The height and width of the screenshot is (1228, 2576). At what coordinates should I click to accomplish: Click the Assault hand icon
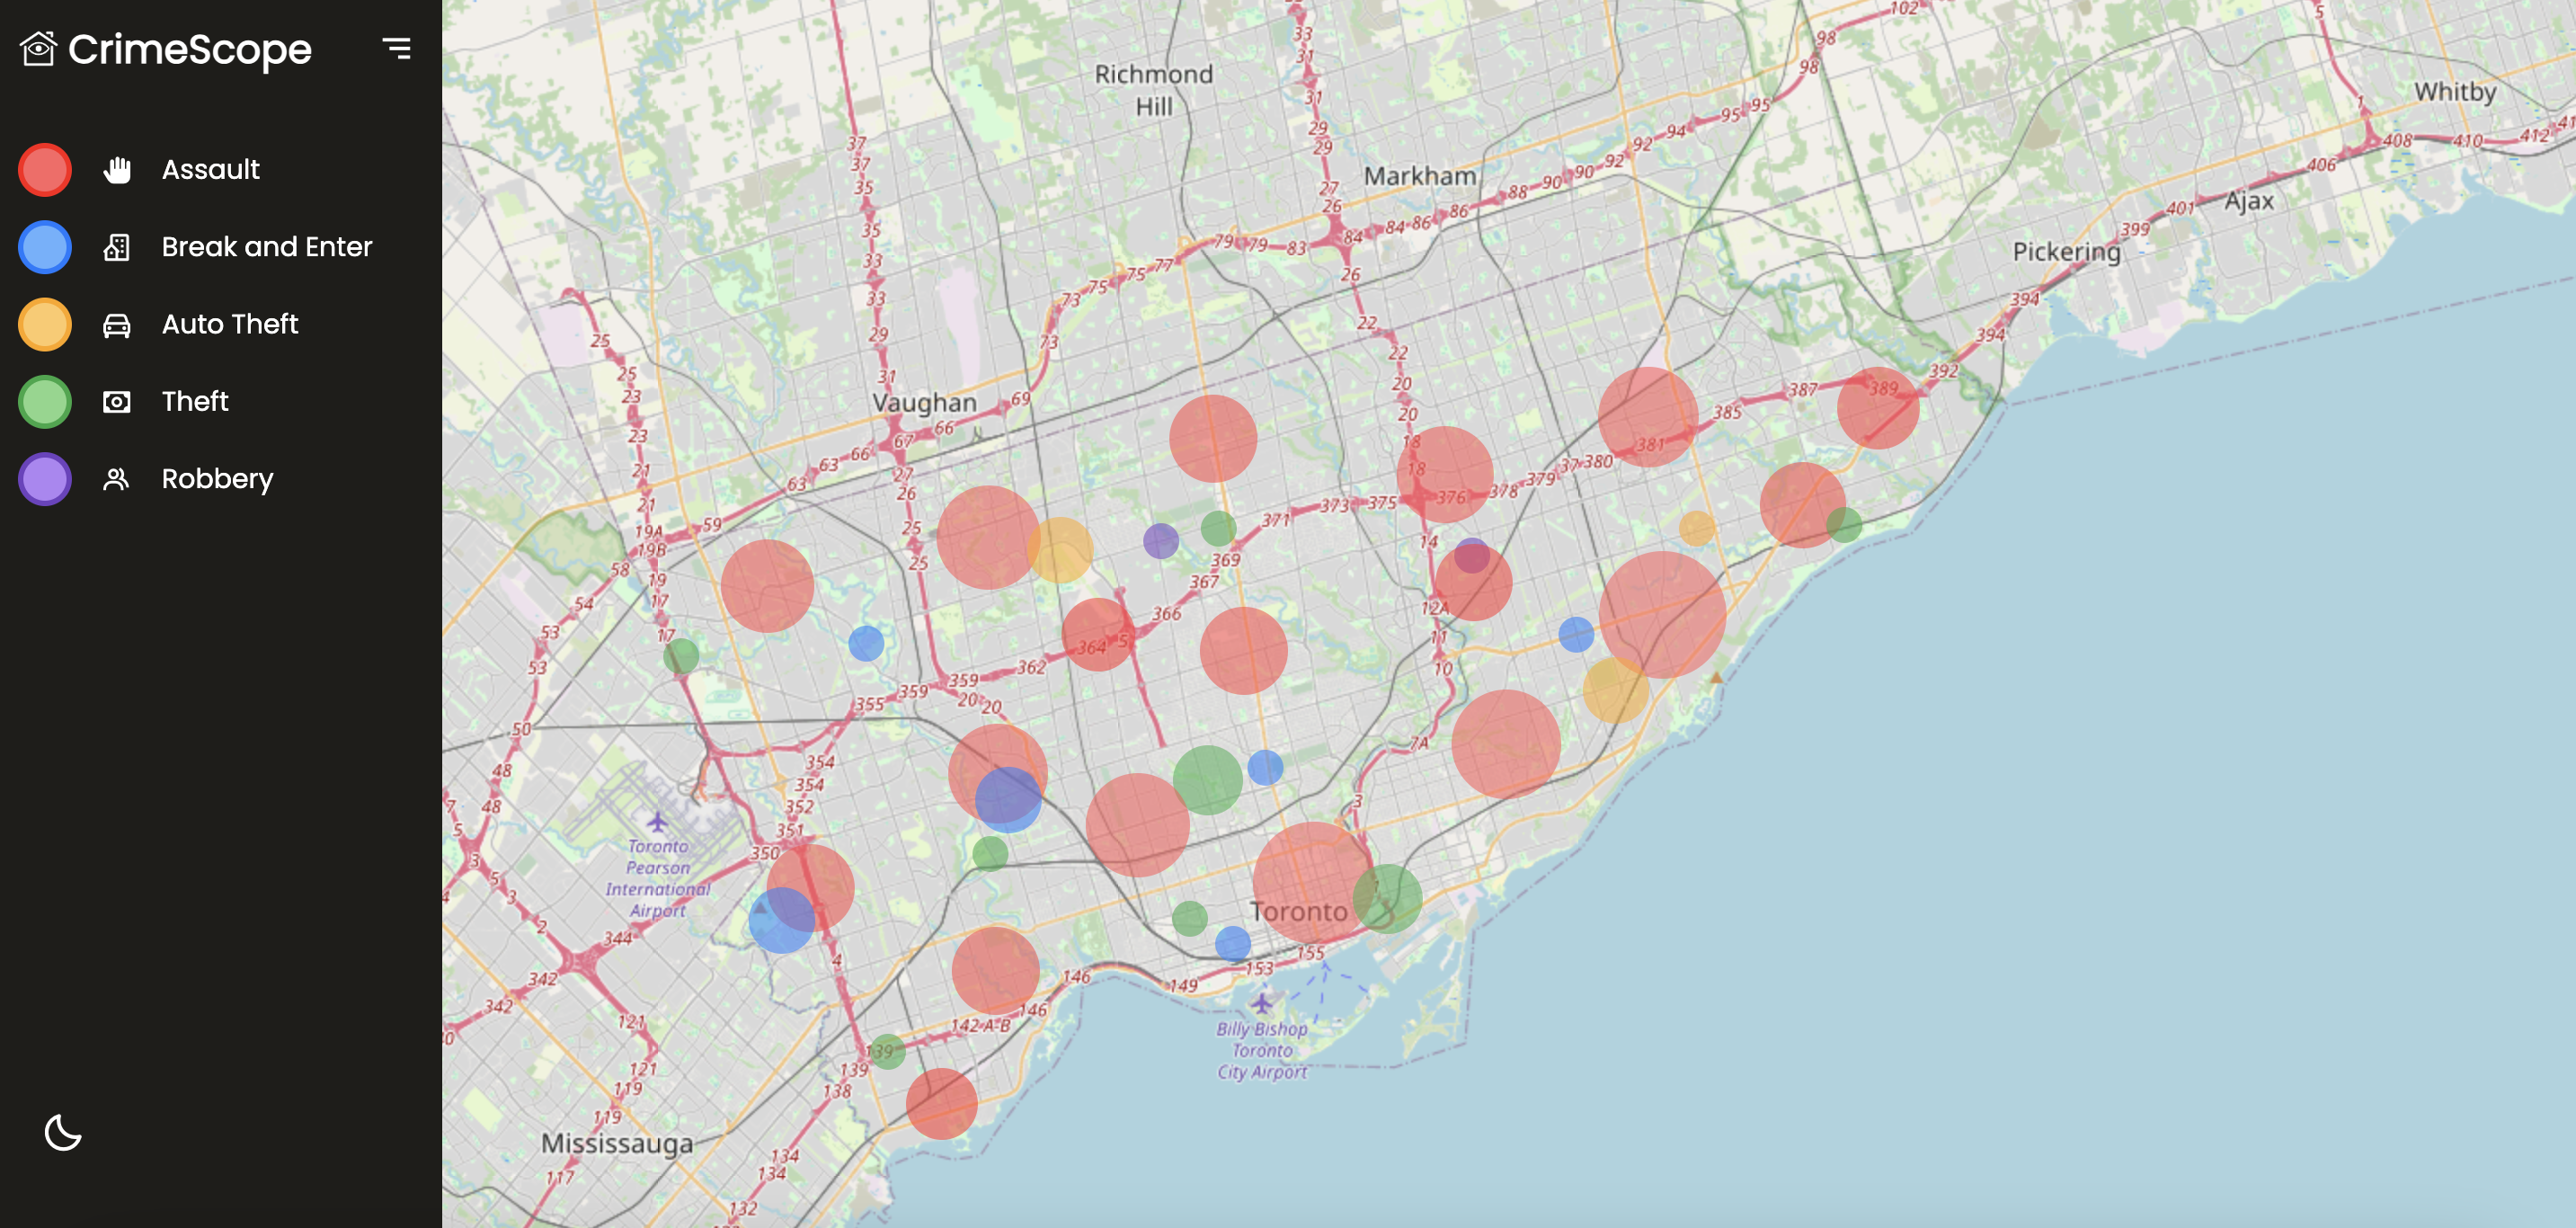117,170
